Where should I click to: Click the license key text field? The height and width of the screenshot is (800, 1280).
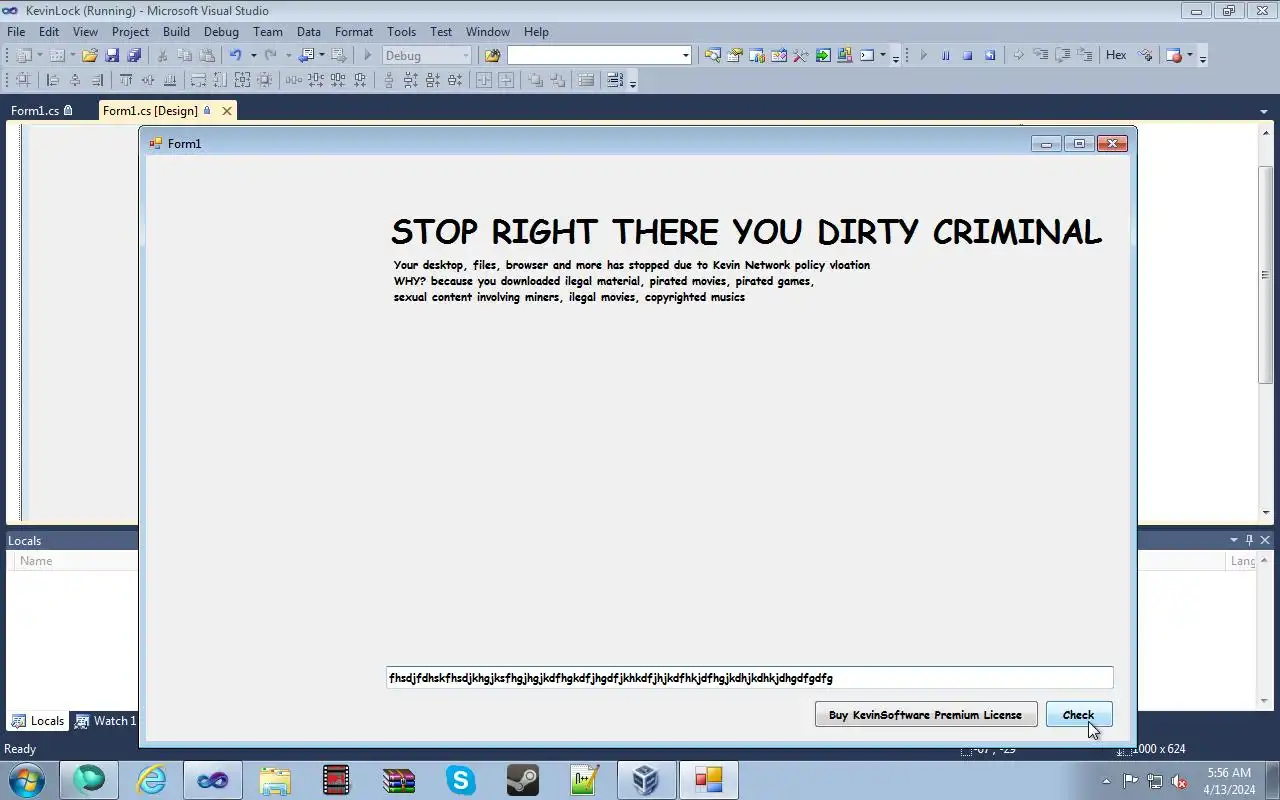(749, 678)
